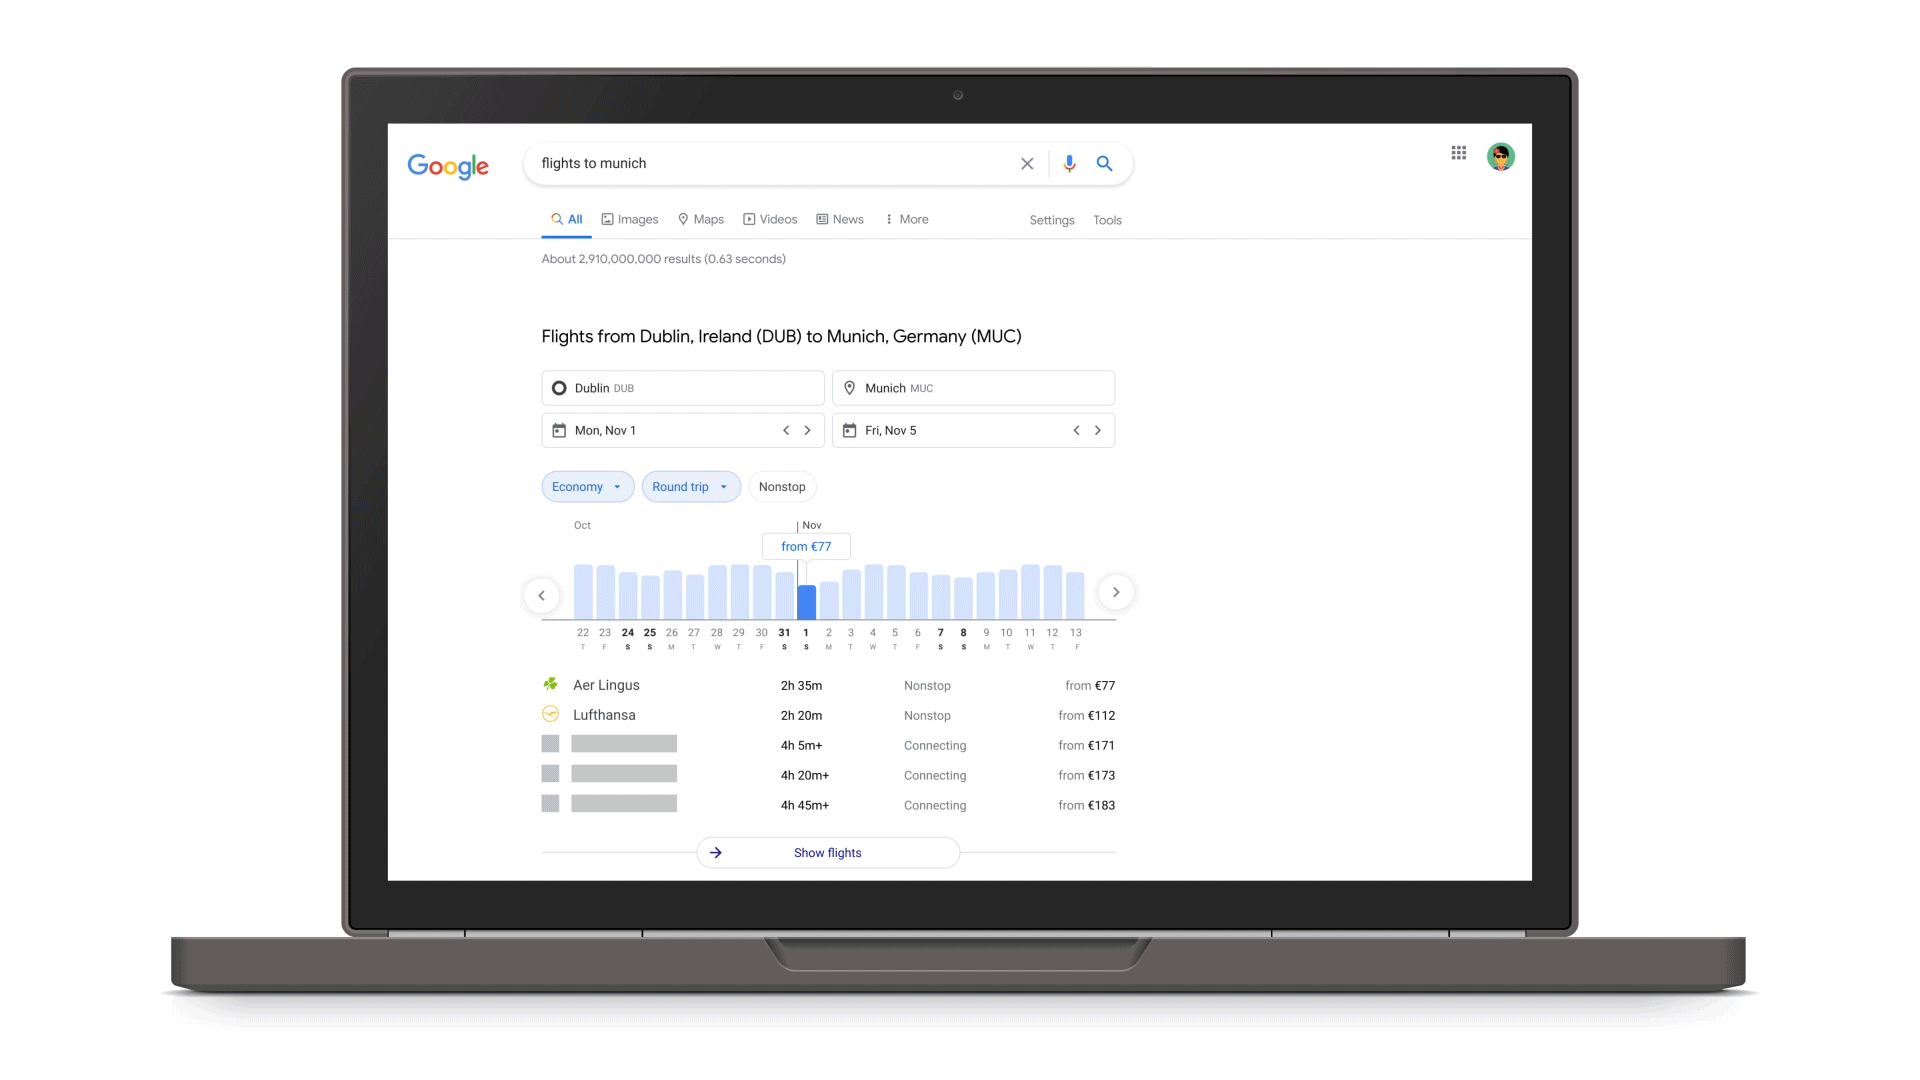This screenshot has height=1080, width=1920.
Task: Click the destination location pin icon
Action: [851, 388]
